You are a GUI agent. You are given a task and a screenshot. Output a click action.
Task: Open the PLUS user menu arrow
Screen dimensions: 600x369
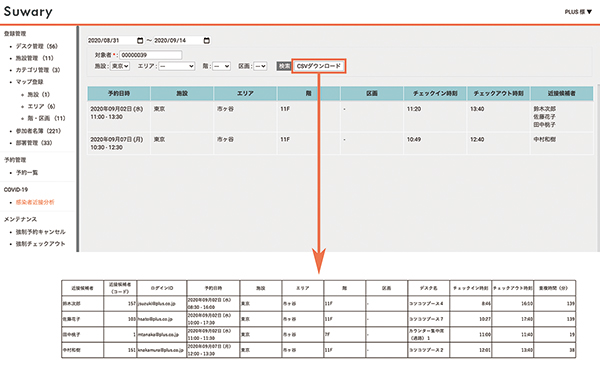pyautogui.click(x=590, y=12)
